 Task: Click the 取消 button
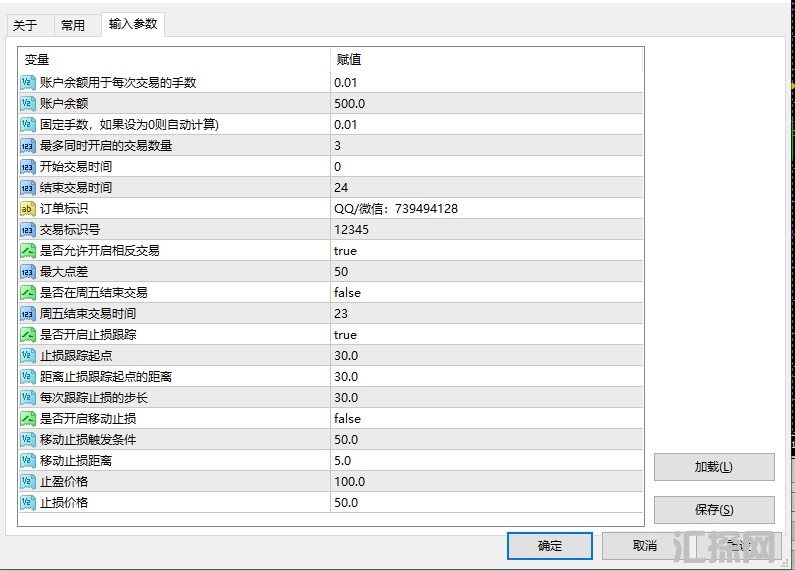pyautogui.click(x=644, y=545)
